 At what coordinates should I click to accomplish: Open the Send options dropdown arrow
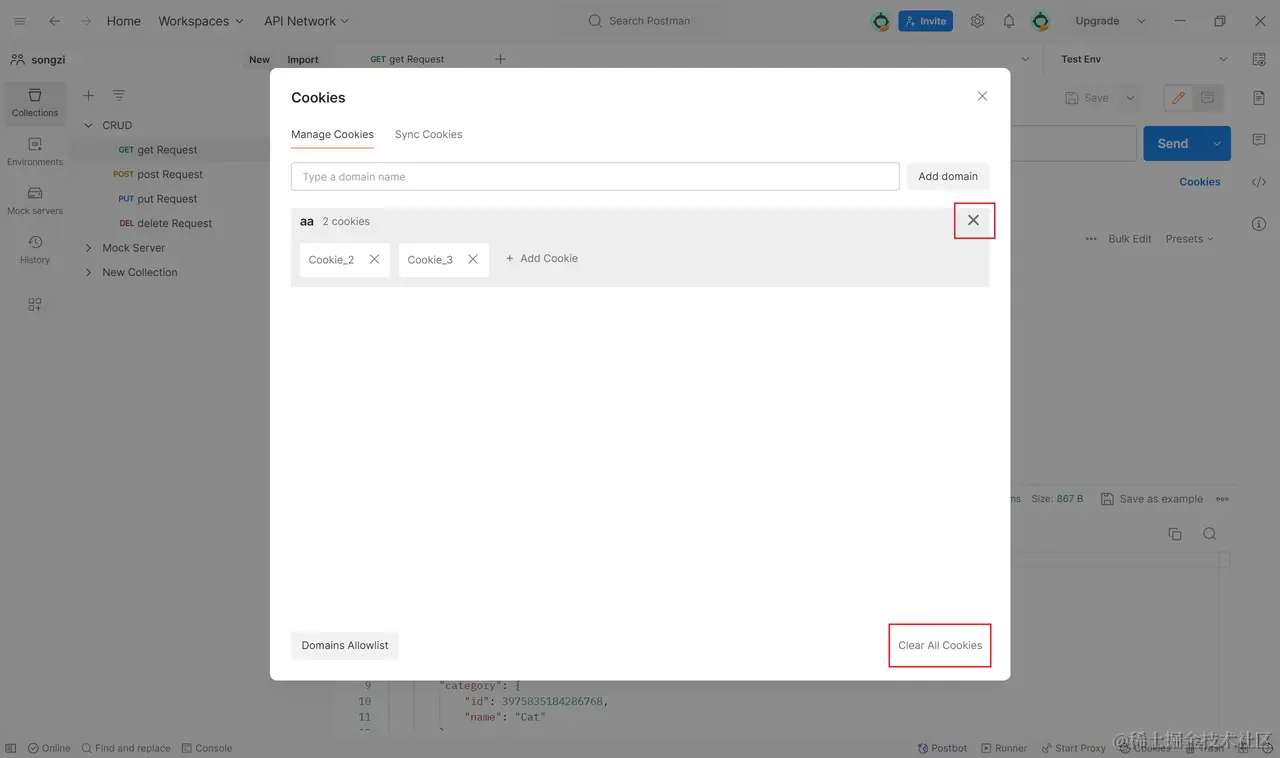tap(1217, 144)
